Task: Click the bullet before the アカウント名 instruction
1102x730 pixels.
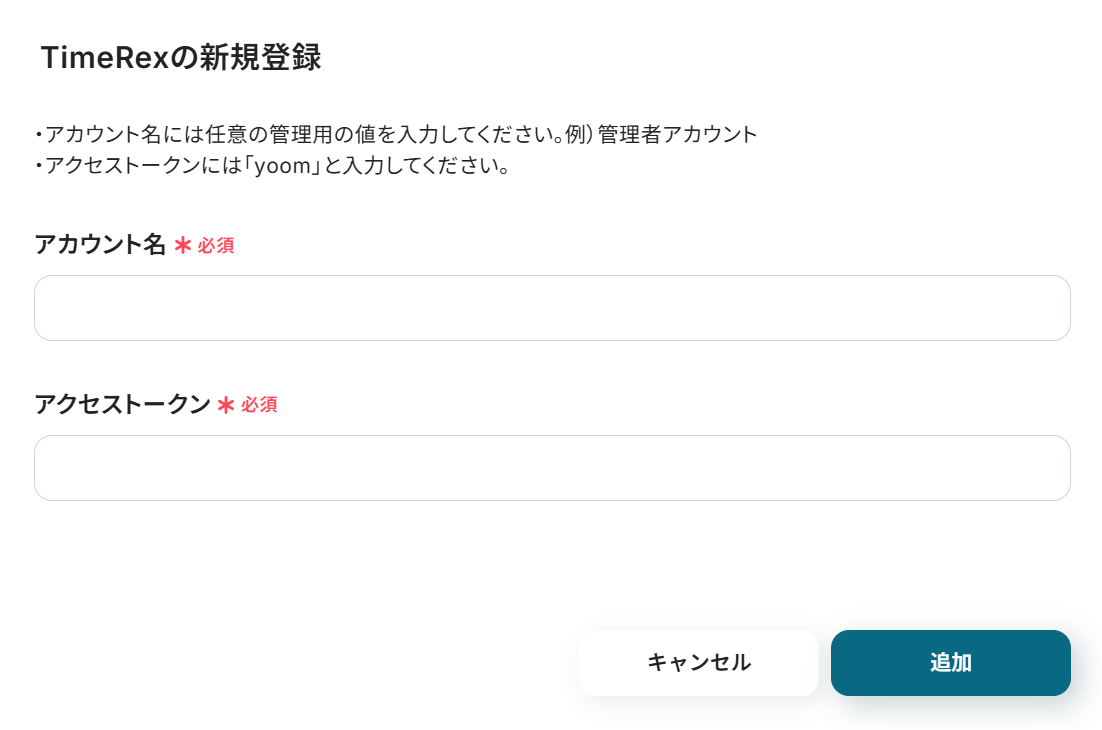Action: 37,135
